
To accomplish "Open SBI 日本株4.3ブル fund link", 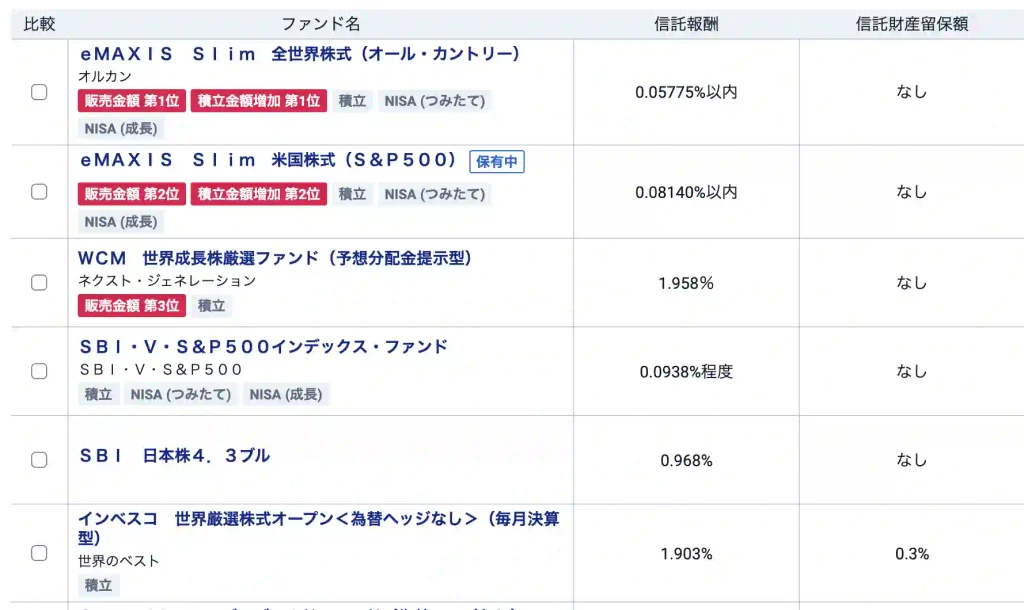I will click(174, 455).
